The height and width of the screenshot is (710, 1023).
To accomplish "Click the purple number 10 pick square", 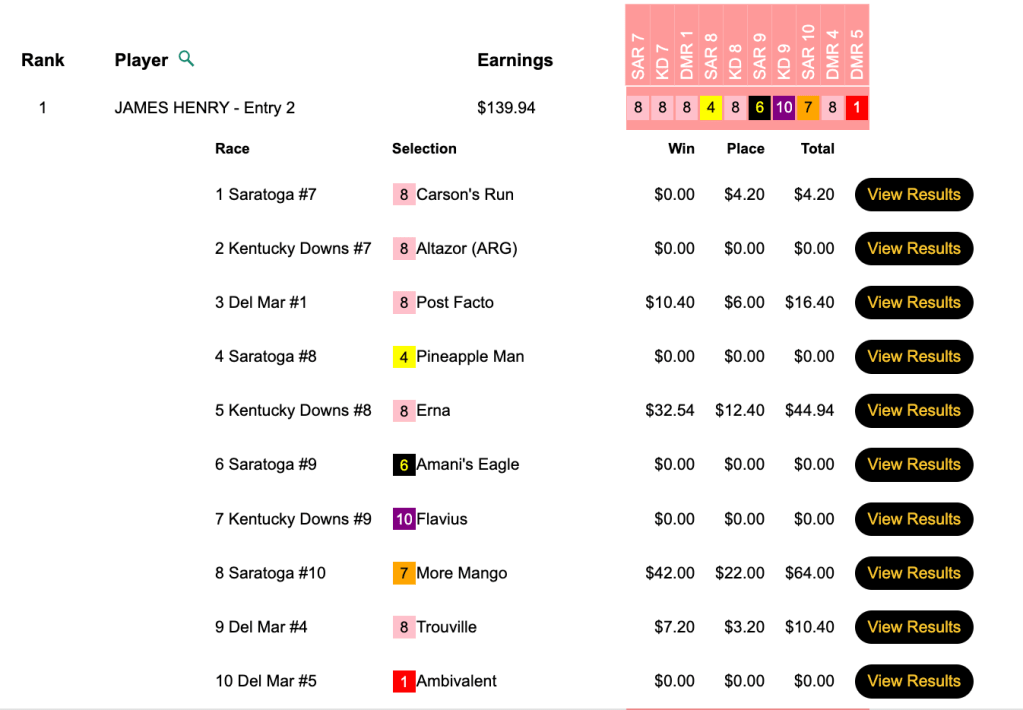I will click(x=784, y=108).
